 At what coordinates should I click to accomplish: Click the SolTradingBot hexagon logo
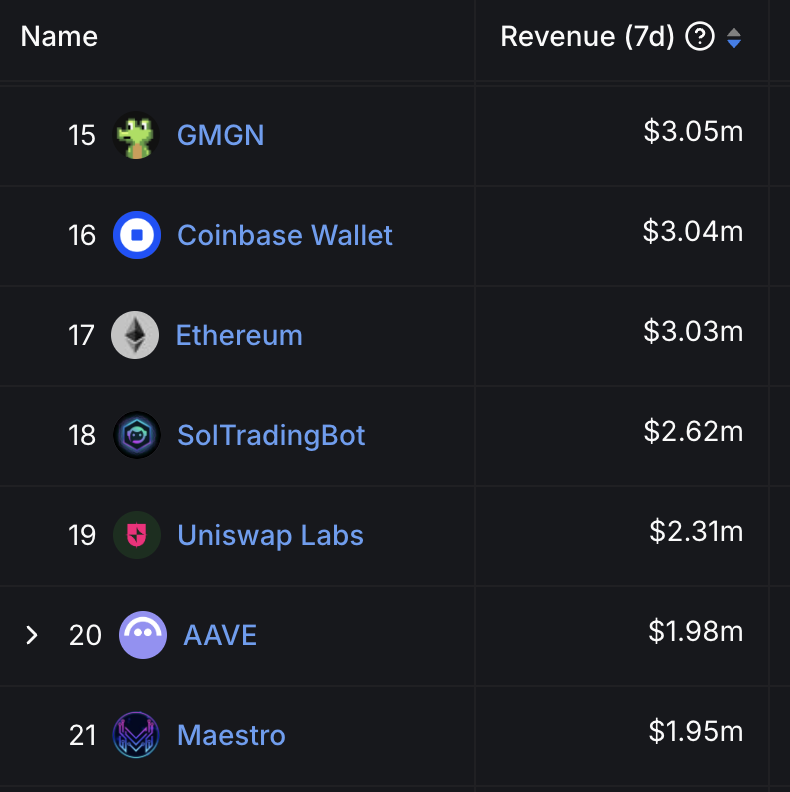coord(137,435)
